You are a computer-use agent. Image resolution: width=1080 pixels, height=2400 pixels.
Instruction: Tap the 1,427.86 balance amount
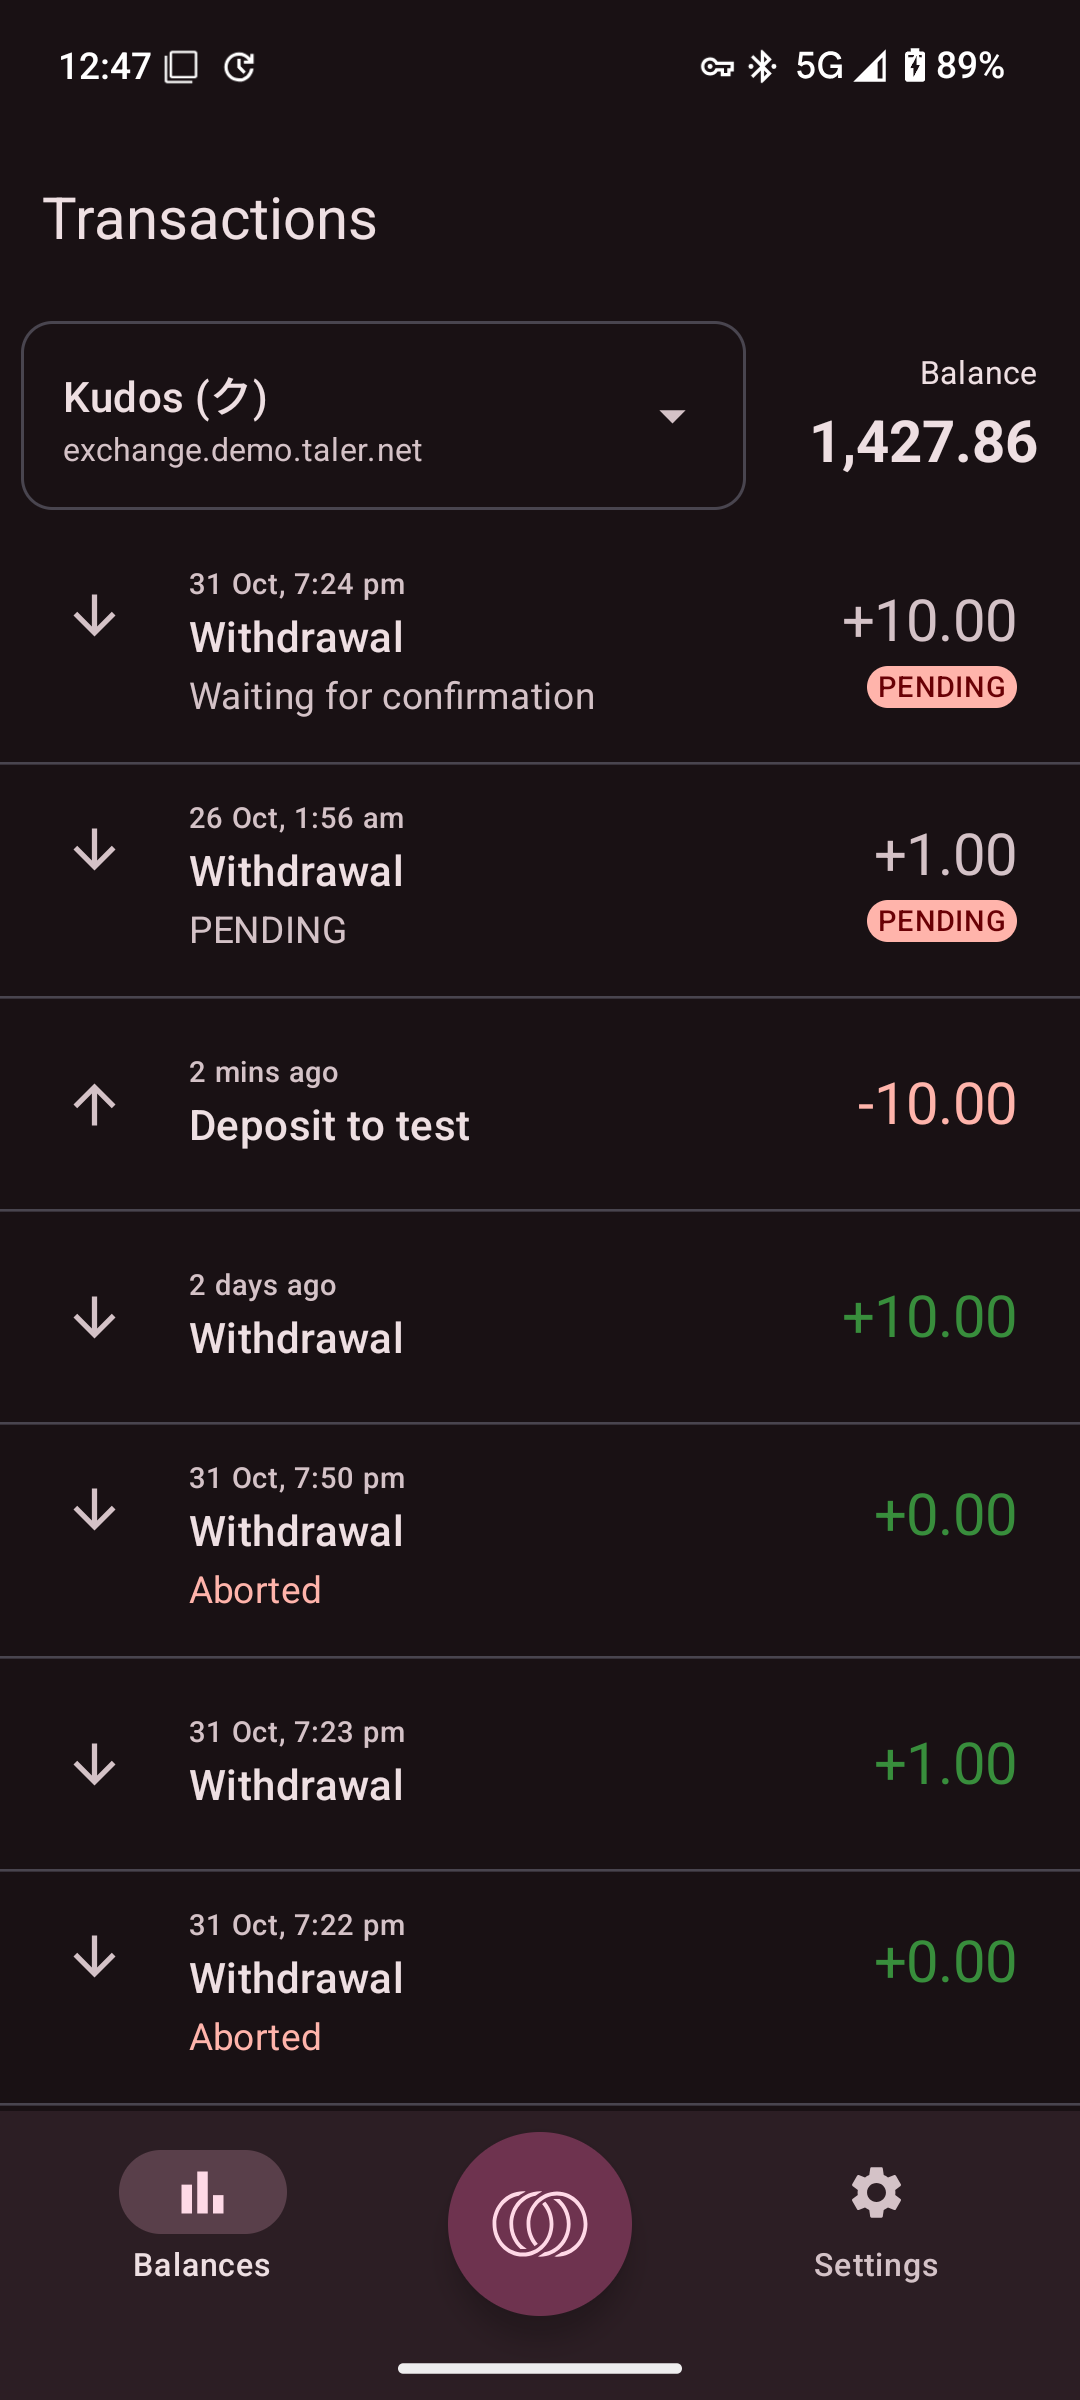(924, 441)
